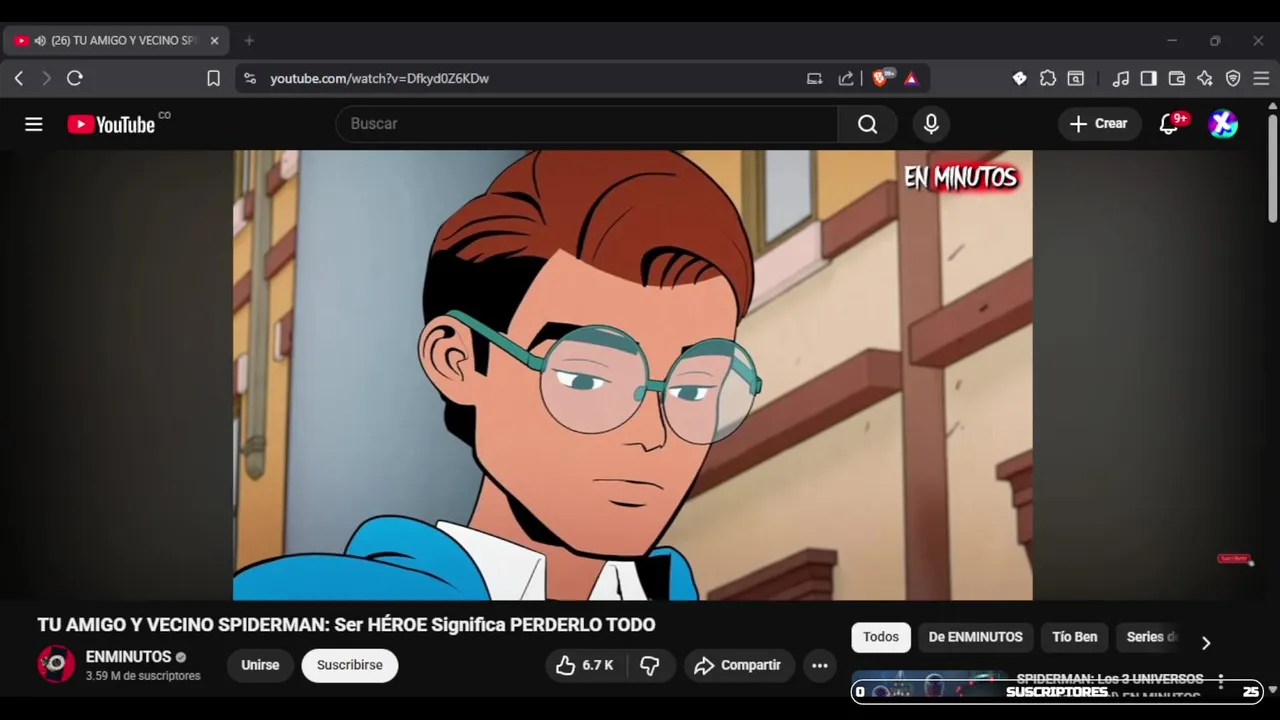This screenshot has width=1280, height=720.
Task: Click the Compartir share button
Action: (739, 665)
